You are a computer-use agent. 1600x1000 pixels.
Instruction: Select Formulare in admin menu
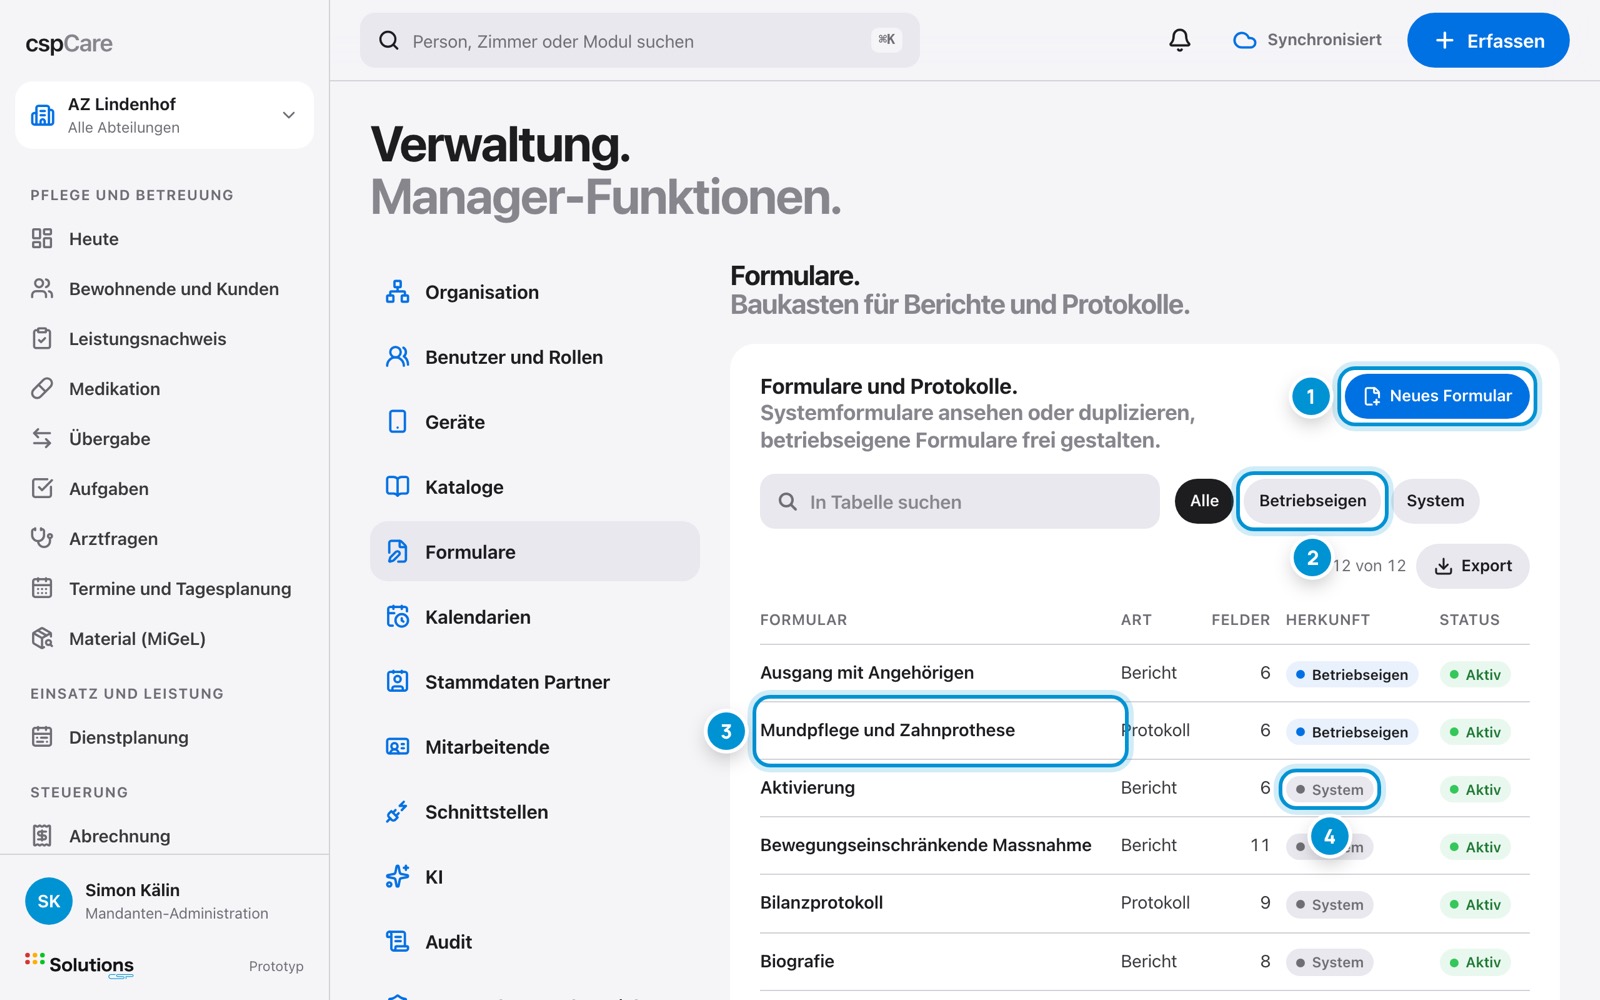point(535,552)
